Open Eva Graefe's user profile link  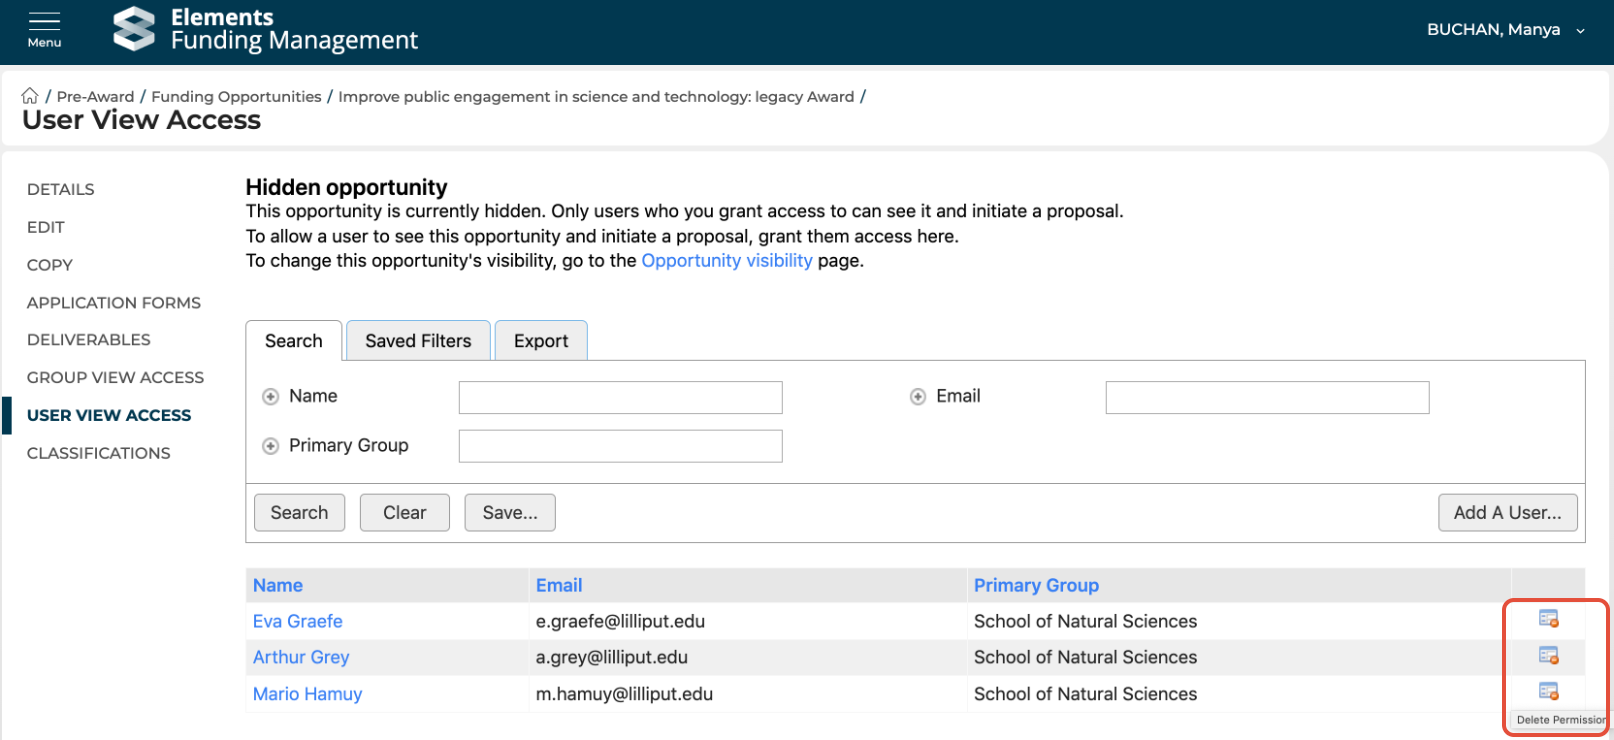coord(298,621)
